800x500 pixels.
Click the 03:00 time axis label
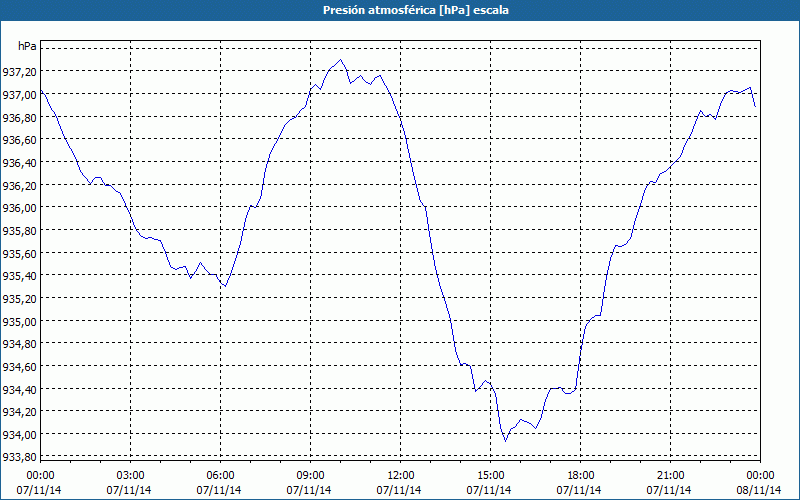tap(131, 476)
